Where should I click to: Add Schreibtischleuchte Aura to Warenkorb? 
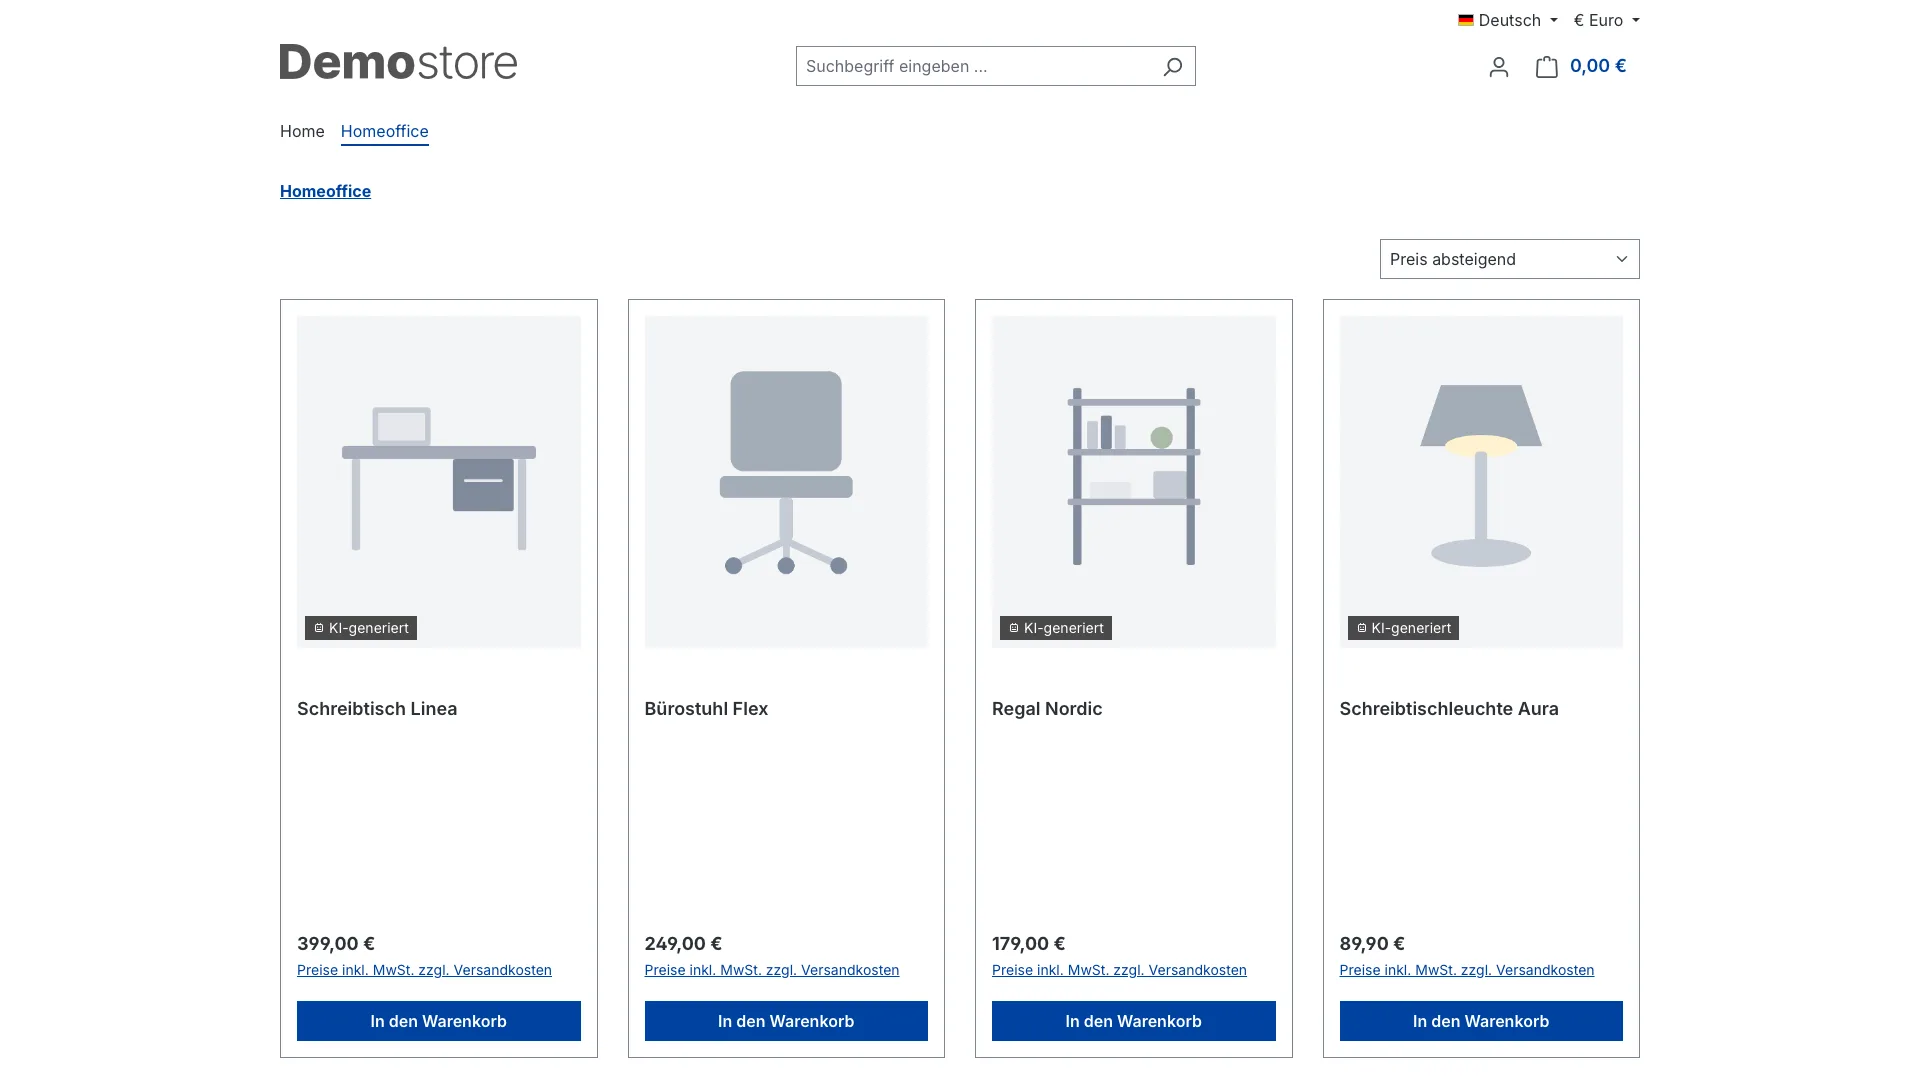[1481, 1021]
